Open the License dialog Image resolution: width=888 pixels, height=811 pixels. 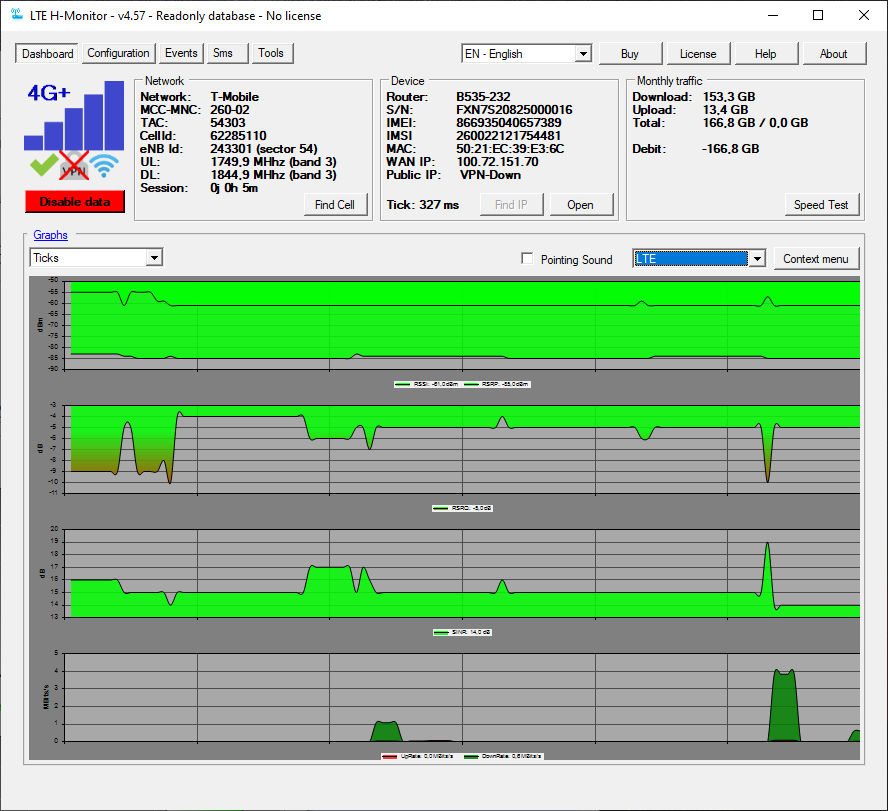tap(698, 54)
